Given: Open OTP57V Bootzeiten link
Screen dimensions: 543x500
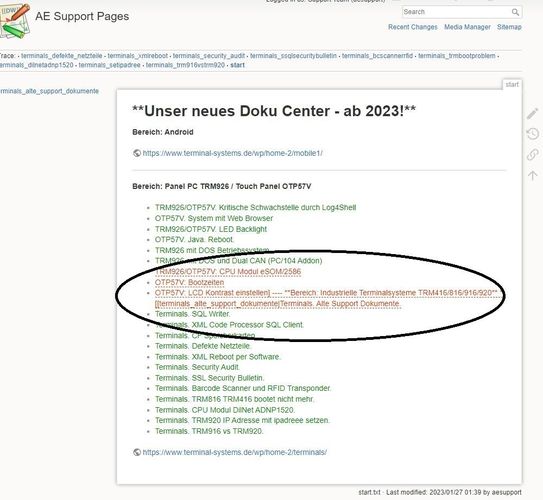Looking at the screenshot, I should [189, 282].
